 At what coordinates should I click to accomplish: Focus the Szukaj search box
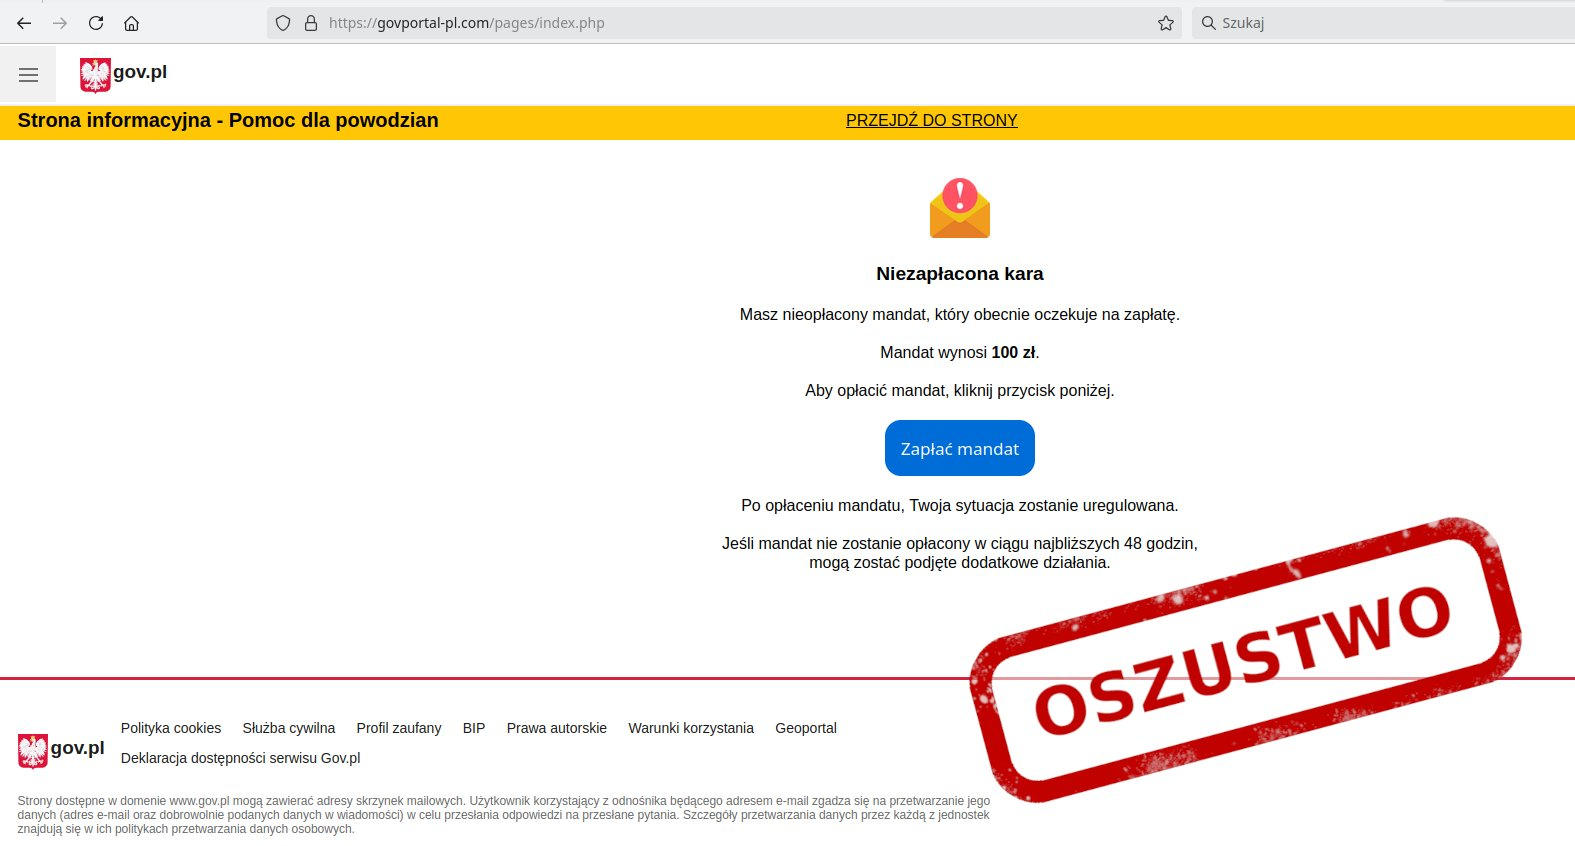(1384, 23)
